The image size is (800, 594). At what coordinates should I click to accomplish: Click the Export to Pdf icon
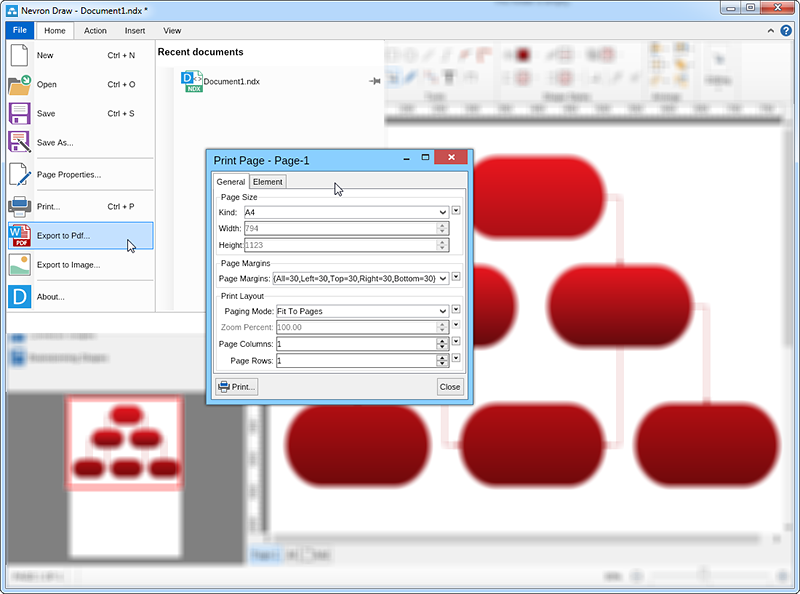coord(19,236)
